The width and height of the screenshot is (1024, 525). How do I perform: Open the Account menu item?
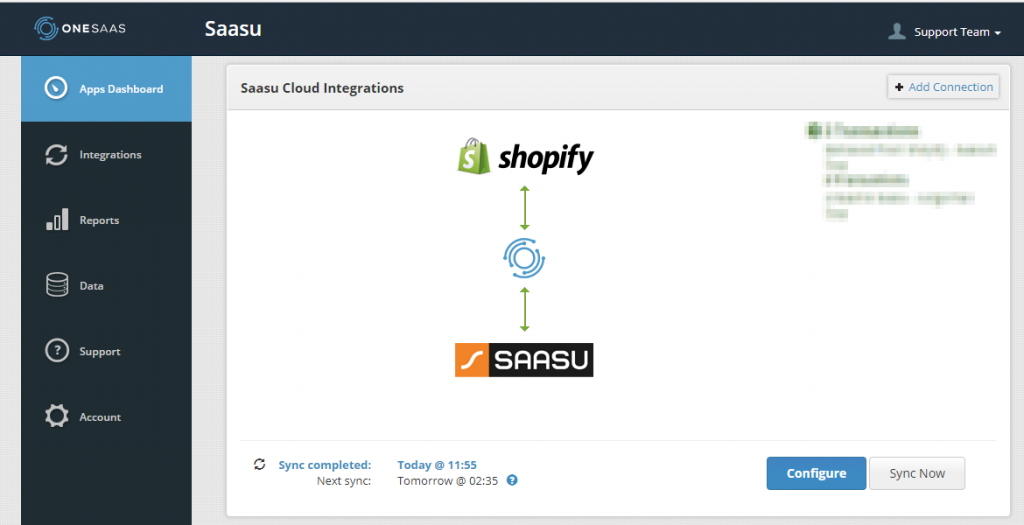(106, 417)
